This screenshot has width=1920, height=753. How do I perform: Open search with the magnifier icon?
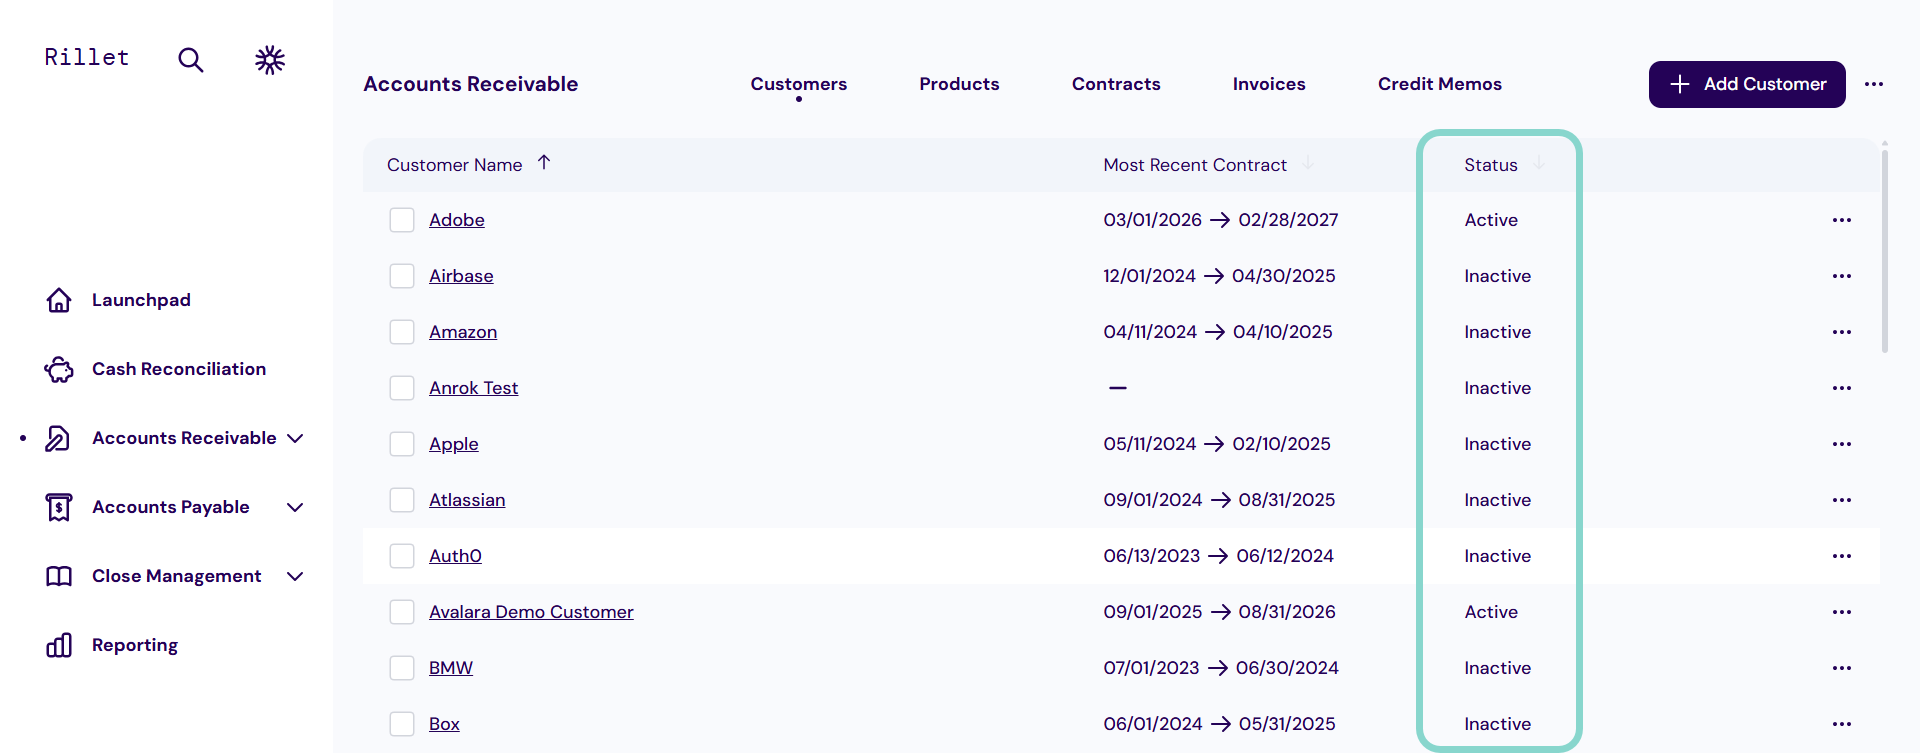point(190,60)
